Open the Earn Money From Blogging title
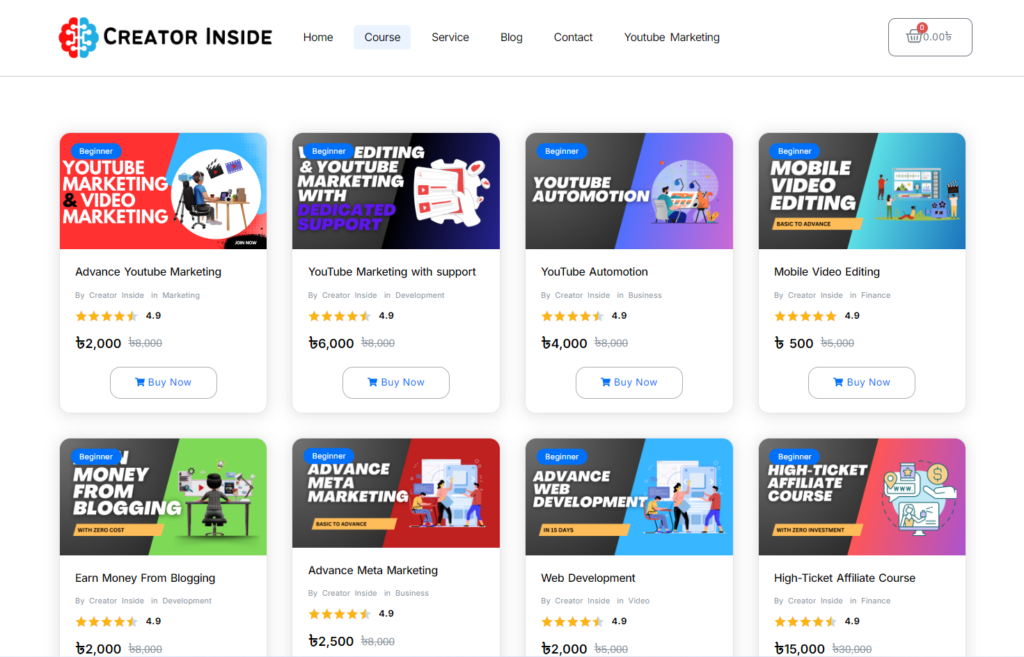Image resolution: width=1024 pixels, height=657 pixels. pyautogui.click(x=145, y=578)
